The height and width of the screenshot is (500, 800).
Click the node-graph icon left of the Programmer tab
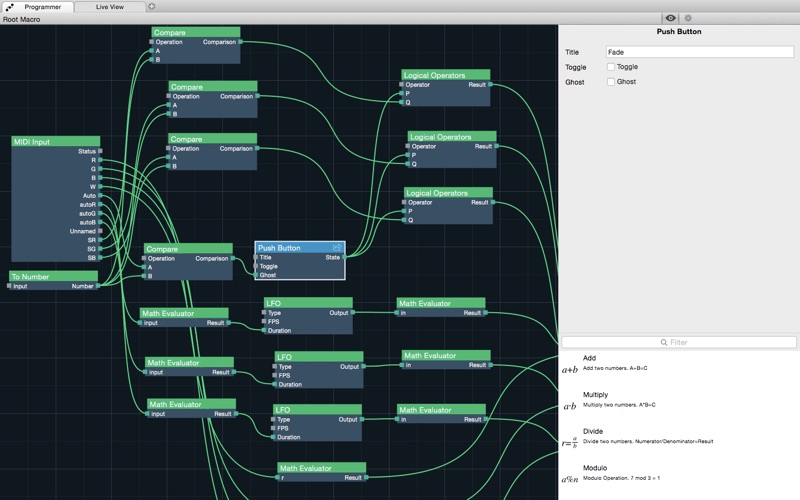click(8, 6)
